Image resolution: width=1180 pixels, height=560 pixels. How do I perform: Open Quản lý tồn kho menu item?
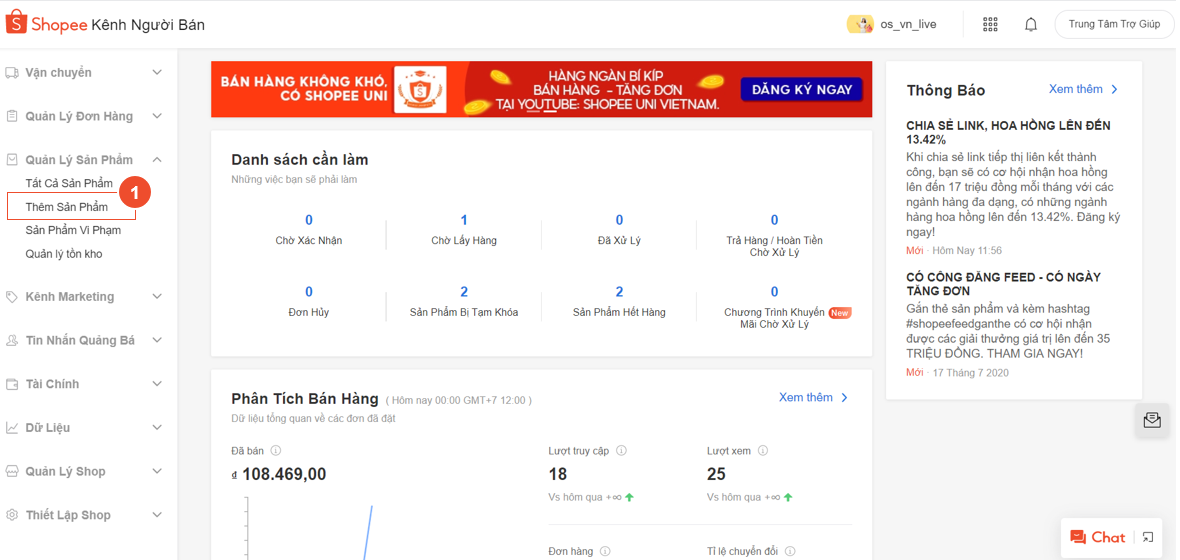64,254
